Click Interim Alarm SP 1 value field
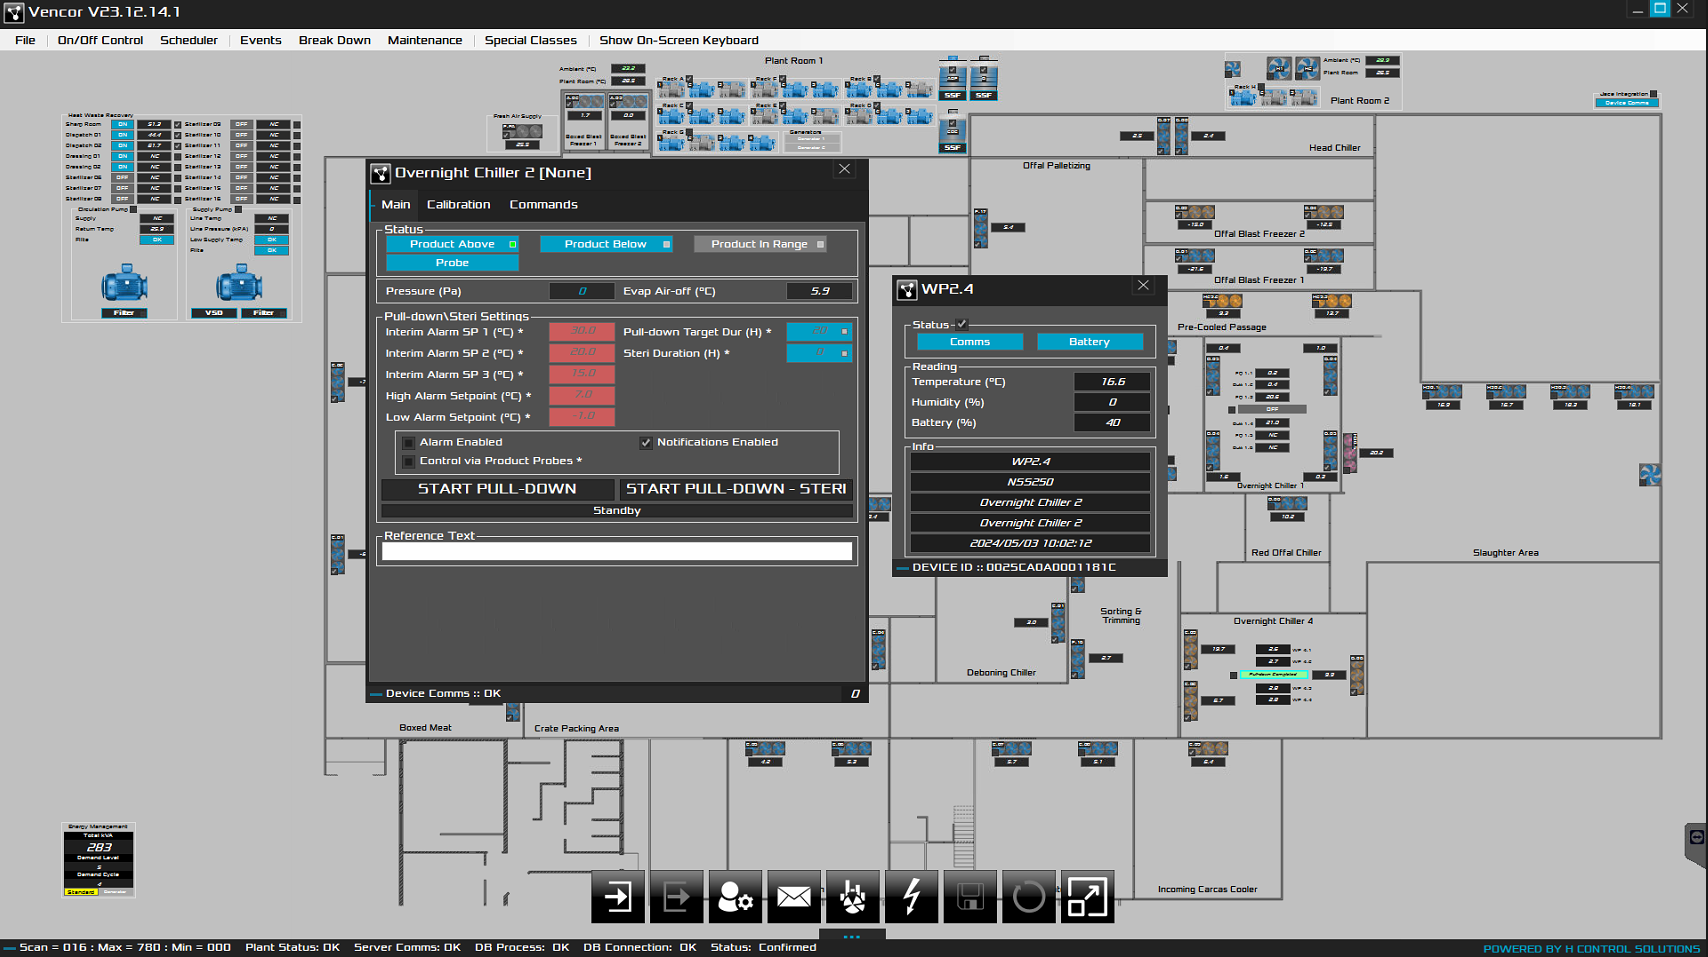 (582, 331)
